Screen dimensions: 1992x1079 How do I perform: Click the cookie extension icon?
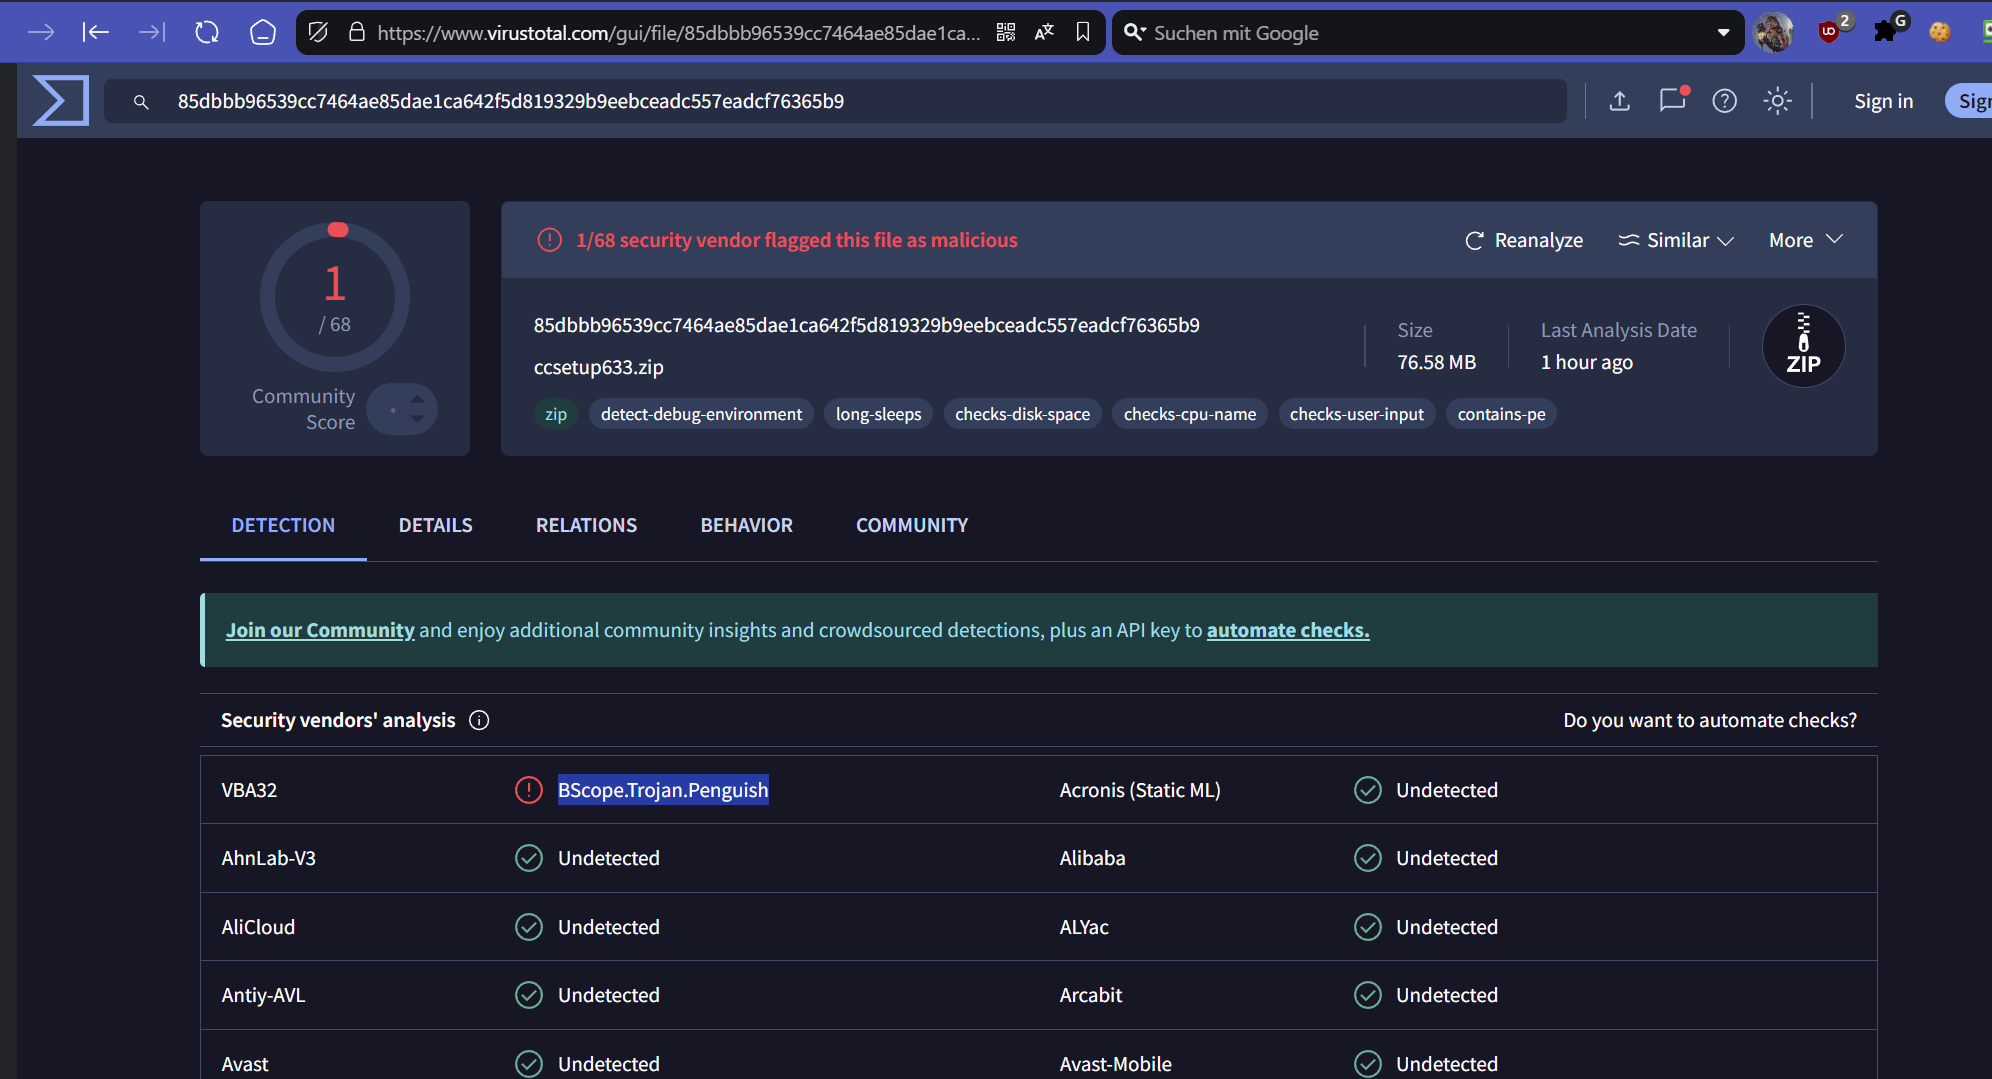point(1940,32)
